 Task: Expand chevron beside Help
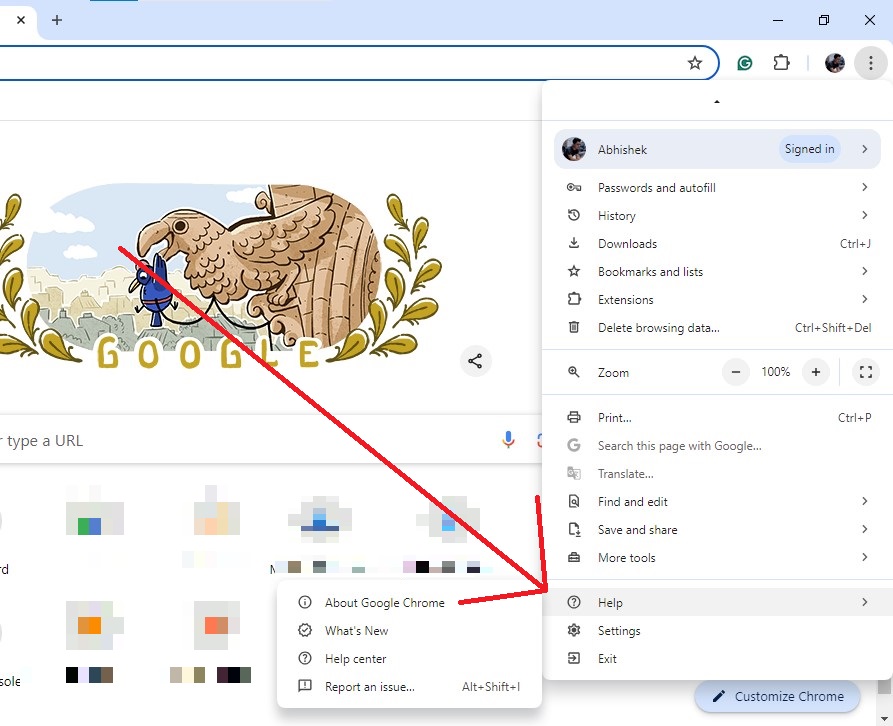[x=865, y=602]
